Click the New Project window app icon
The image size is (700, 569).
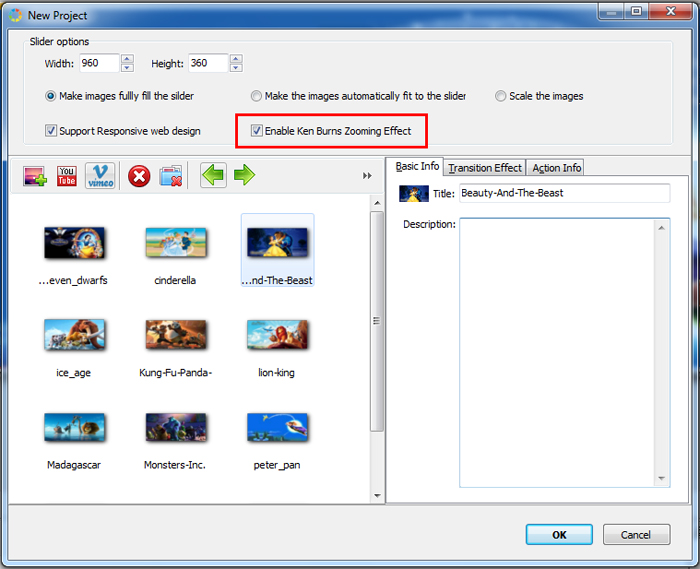[x=15, y=15]
